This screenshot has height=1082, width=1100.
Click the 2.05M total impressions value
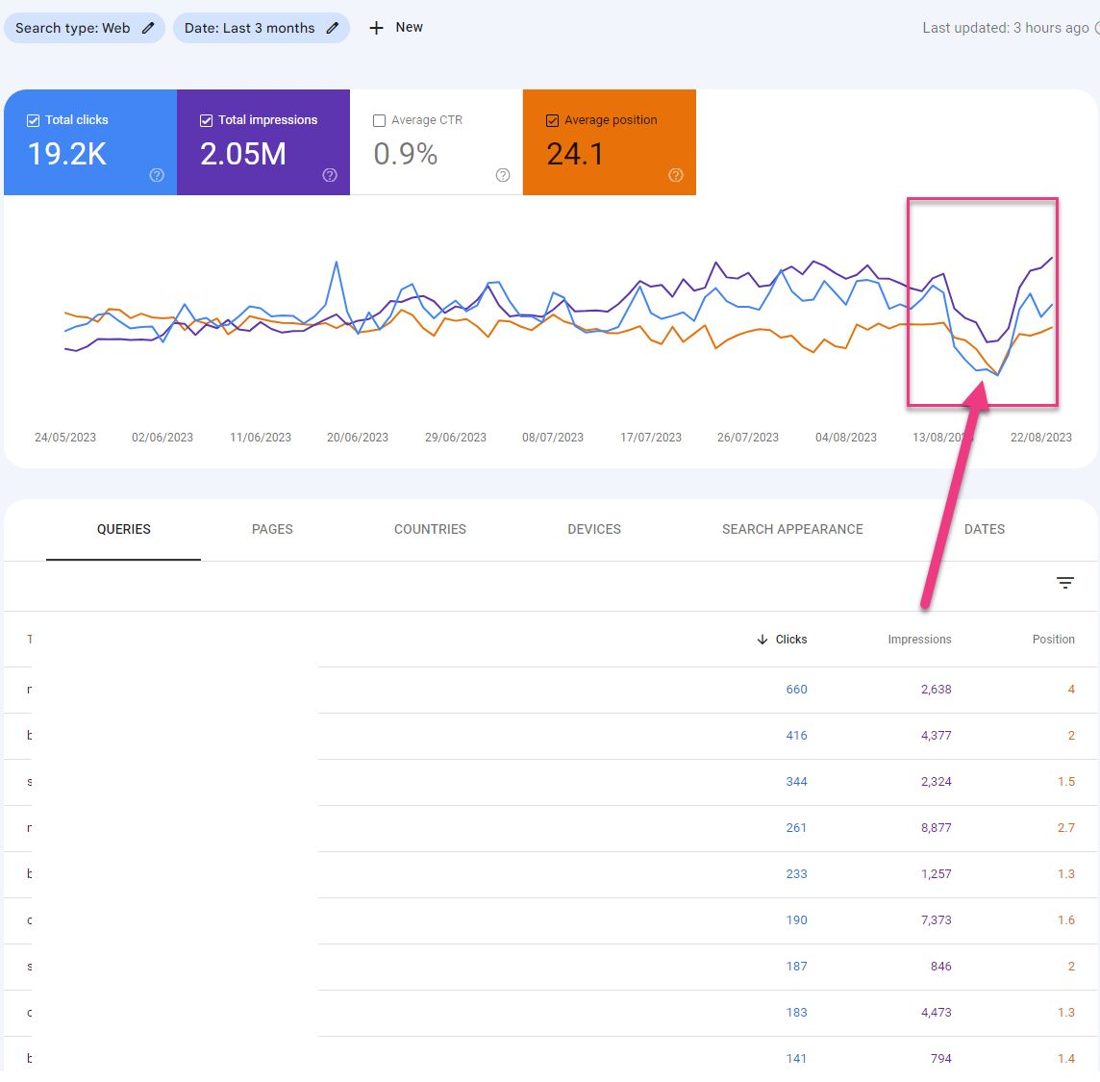coord(243,154)
